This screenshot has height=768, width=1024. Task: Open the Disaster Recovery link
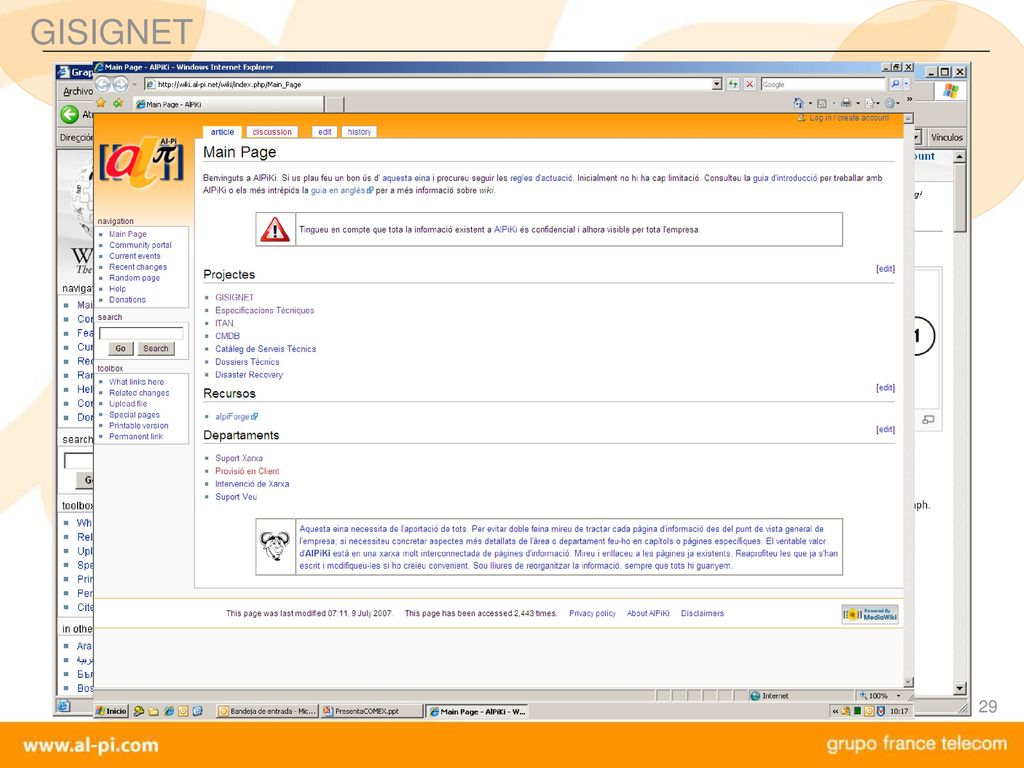pyautogui.click(x=249, y=375)
